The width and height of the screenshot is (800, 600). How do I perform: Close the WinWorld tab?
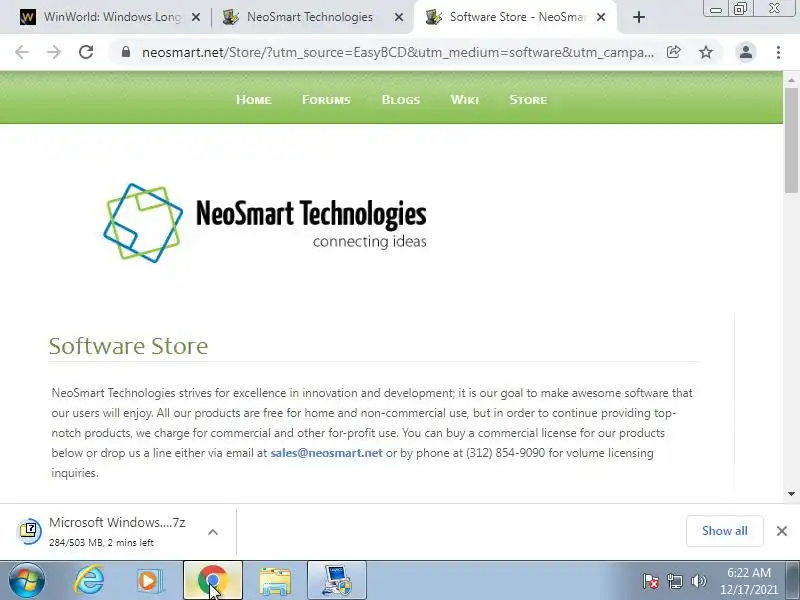point(196,17)
